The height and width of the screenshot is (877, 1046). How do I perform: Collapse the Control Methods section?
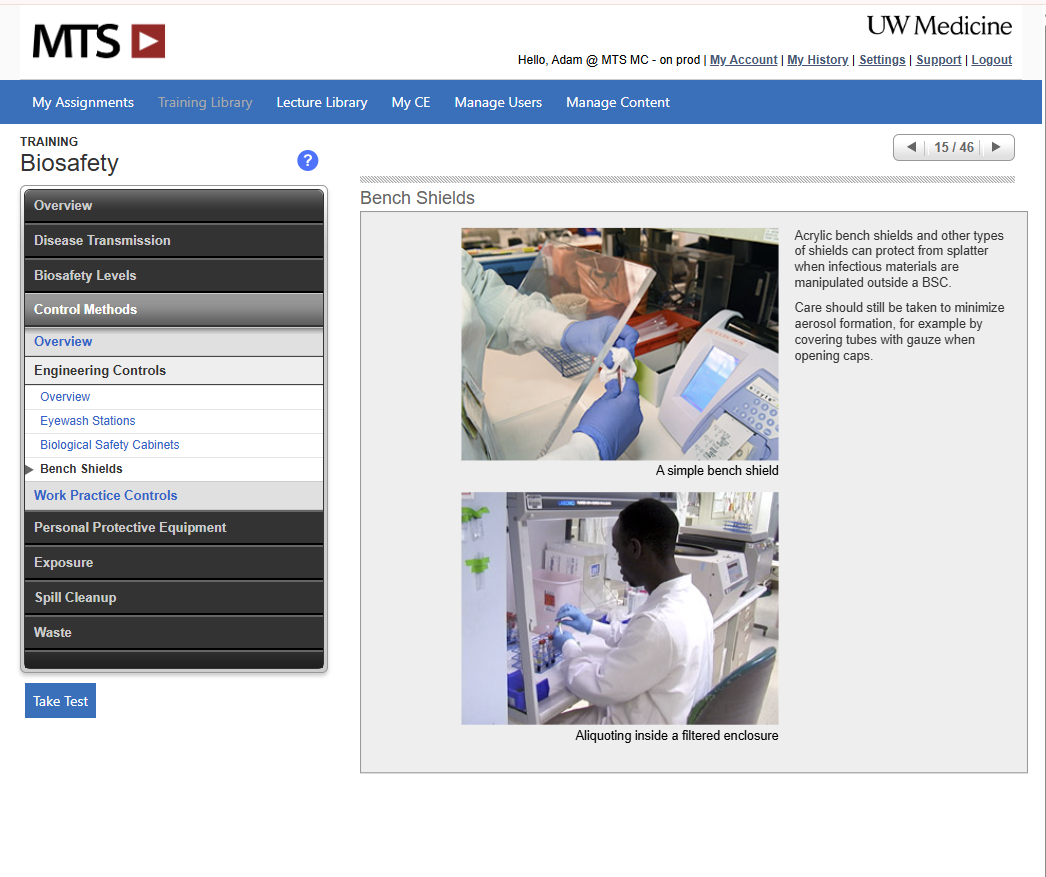[173, 309]
